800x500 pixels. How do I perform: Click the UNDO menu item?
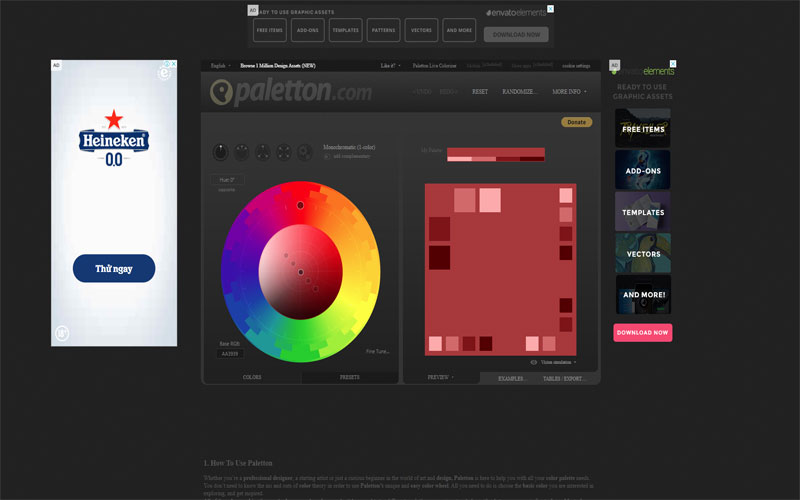pos(422,92)
